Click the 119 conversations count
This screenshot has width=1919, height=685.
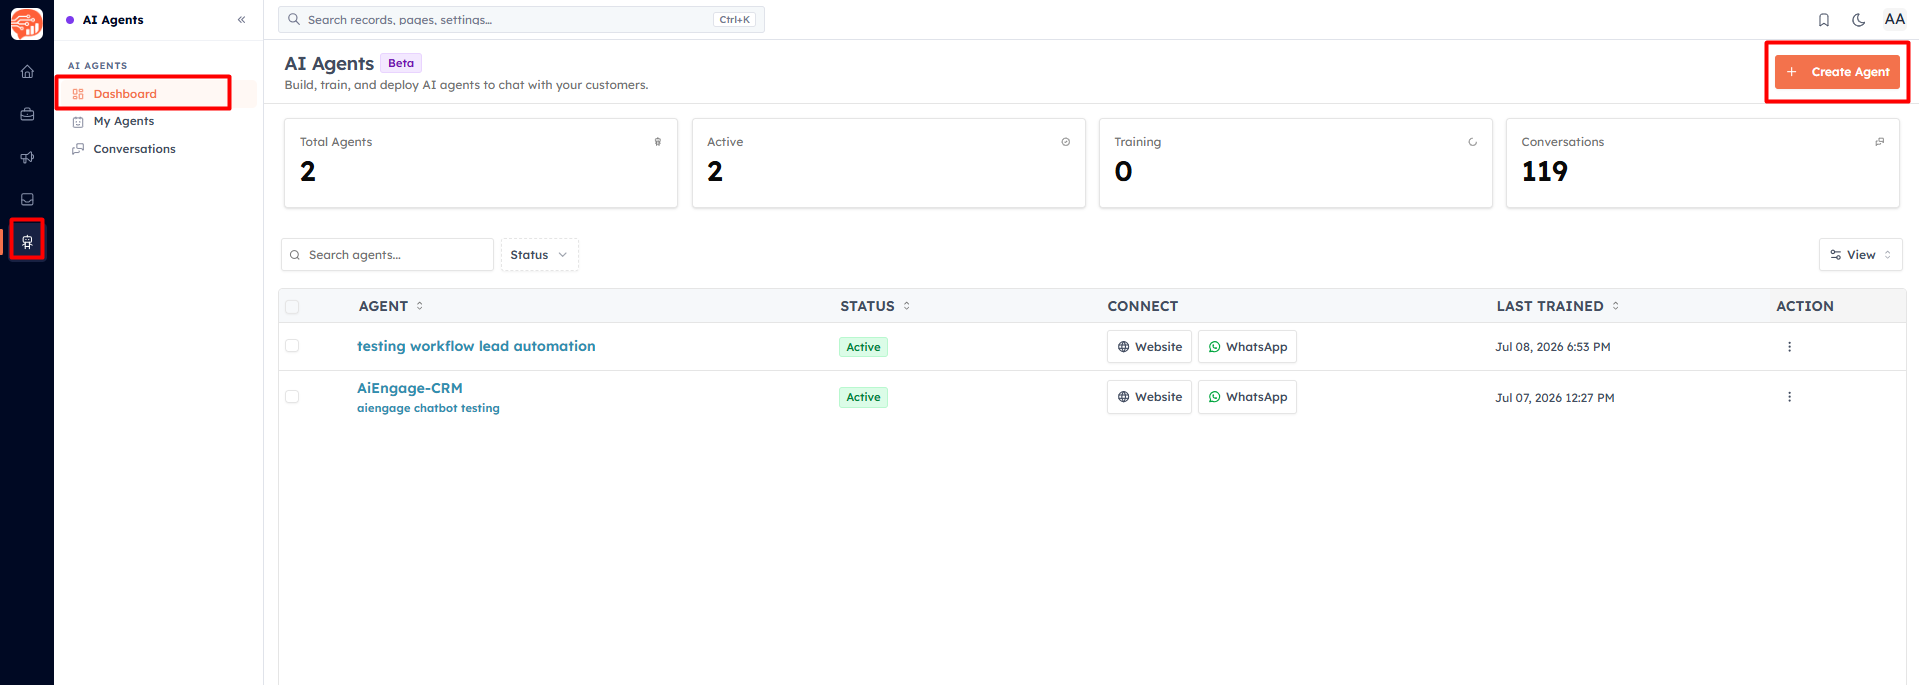[x=1544, y=172]
